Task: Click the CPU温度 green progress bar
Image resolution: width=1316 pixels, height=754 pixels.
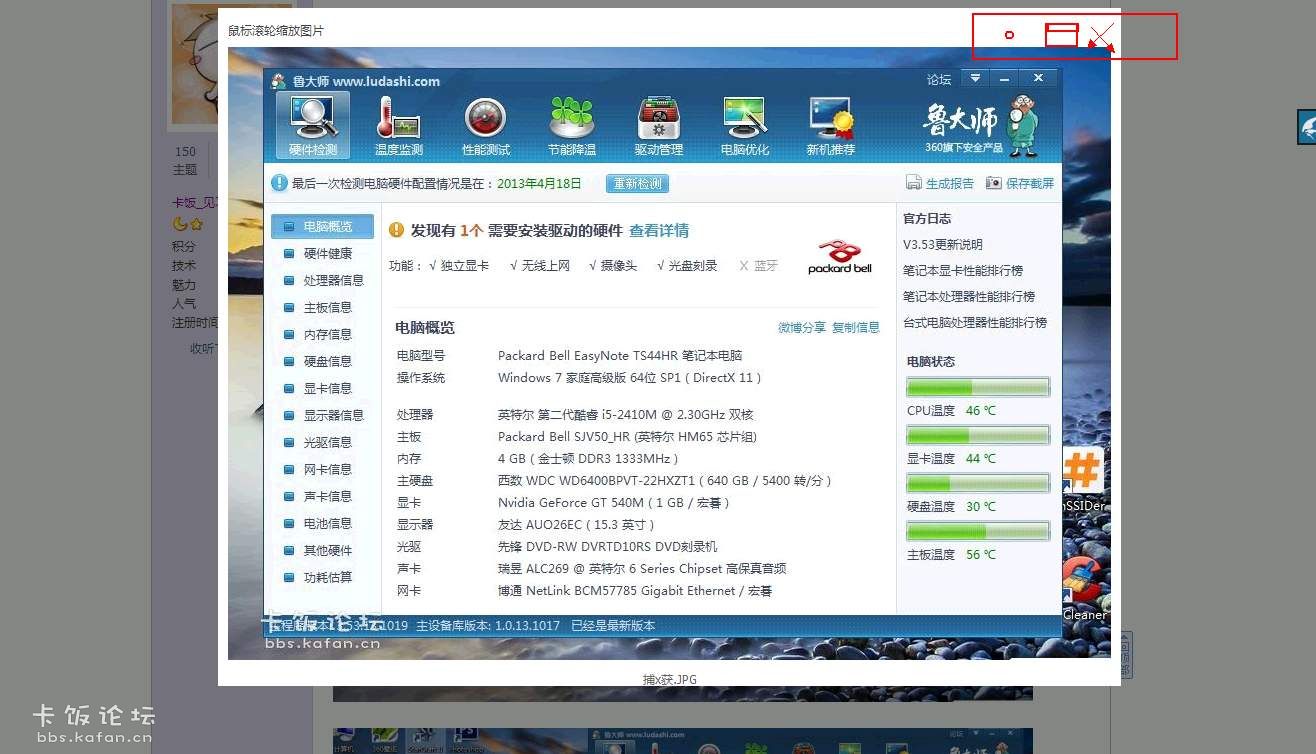Action: [x=978, y=387]
